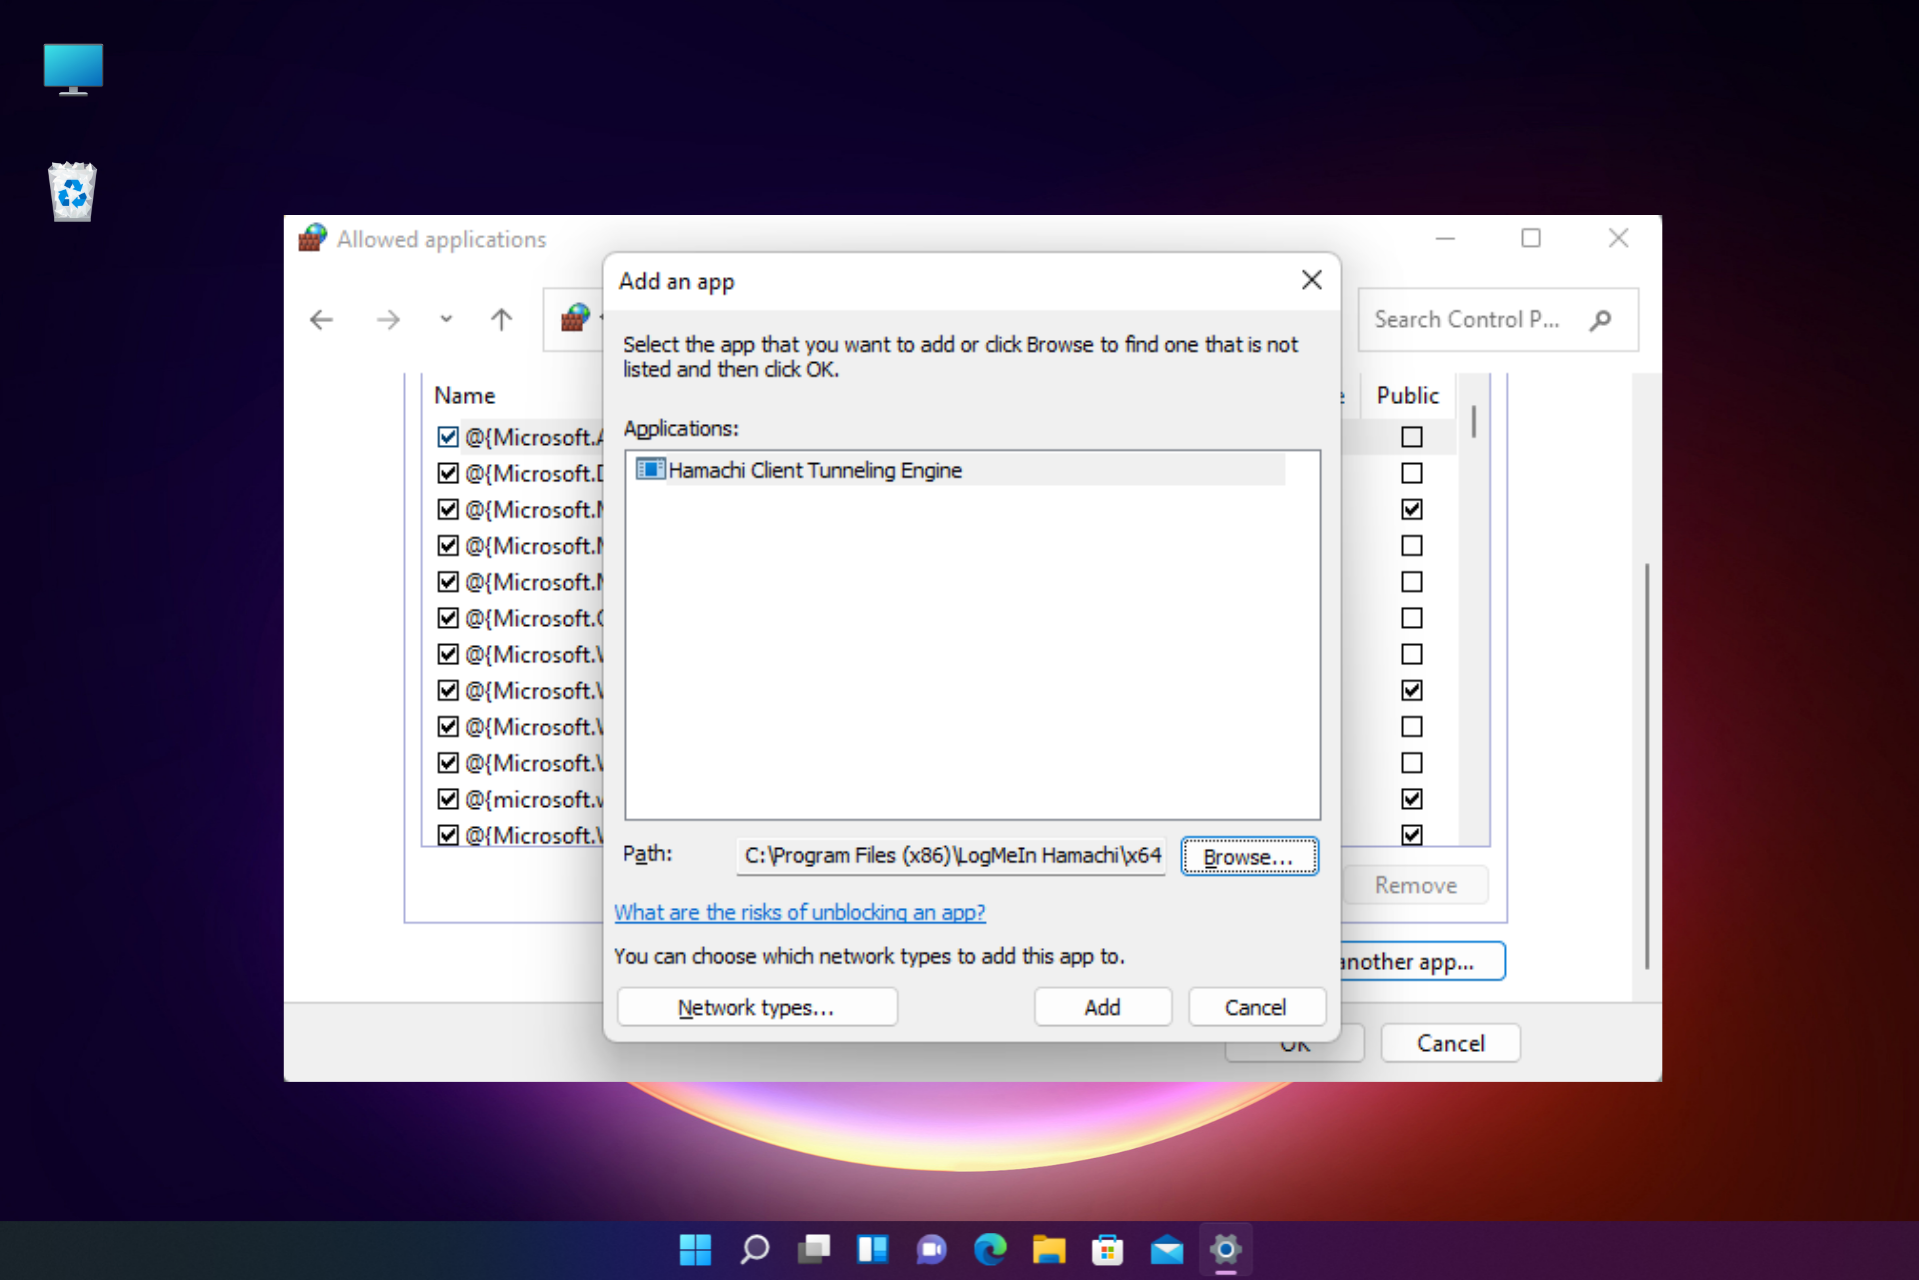1920x1280 pixels.
Task: Toggle Public checkbox in @{Microsoft.C row
Action: point(1412,618)
